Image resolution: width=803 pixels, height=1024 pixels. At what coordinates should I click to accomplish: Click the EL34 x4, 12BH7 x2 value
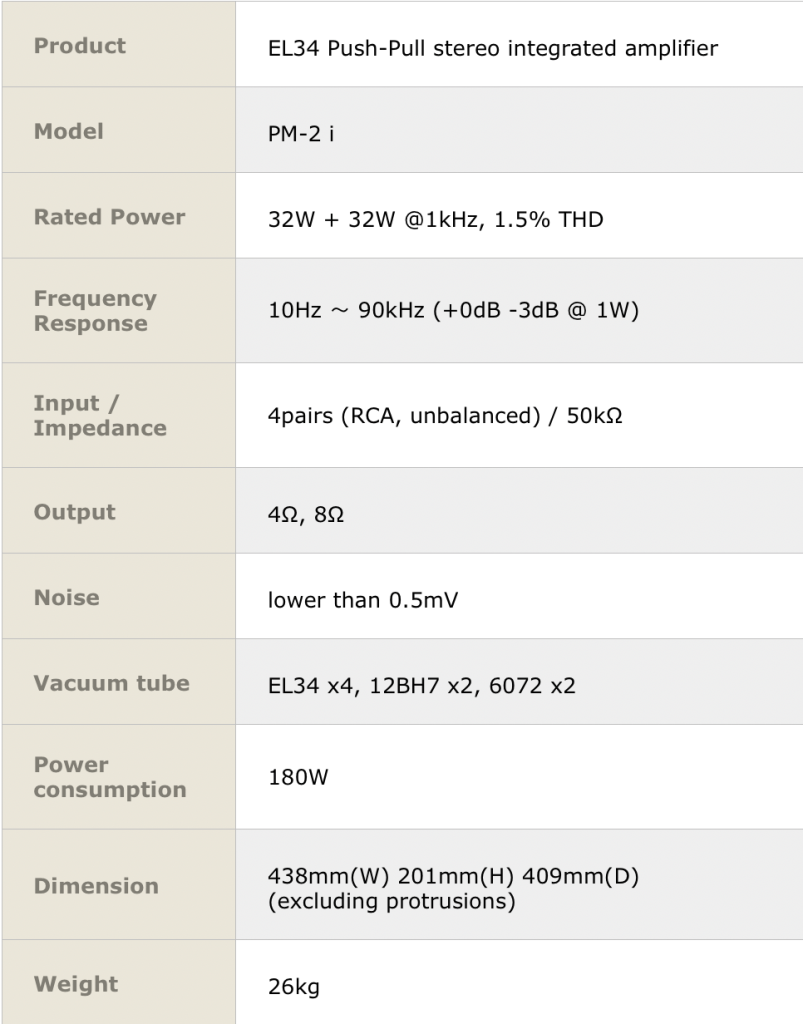421,686
